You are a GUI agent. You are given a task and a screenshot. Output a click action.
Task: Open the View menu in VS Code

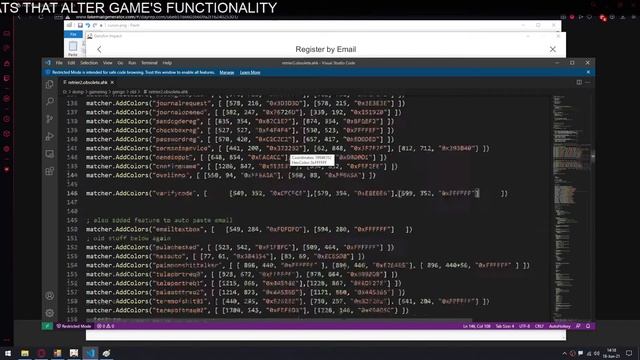107,63
